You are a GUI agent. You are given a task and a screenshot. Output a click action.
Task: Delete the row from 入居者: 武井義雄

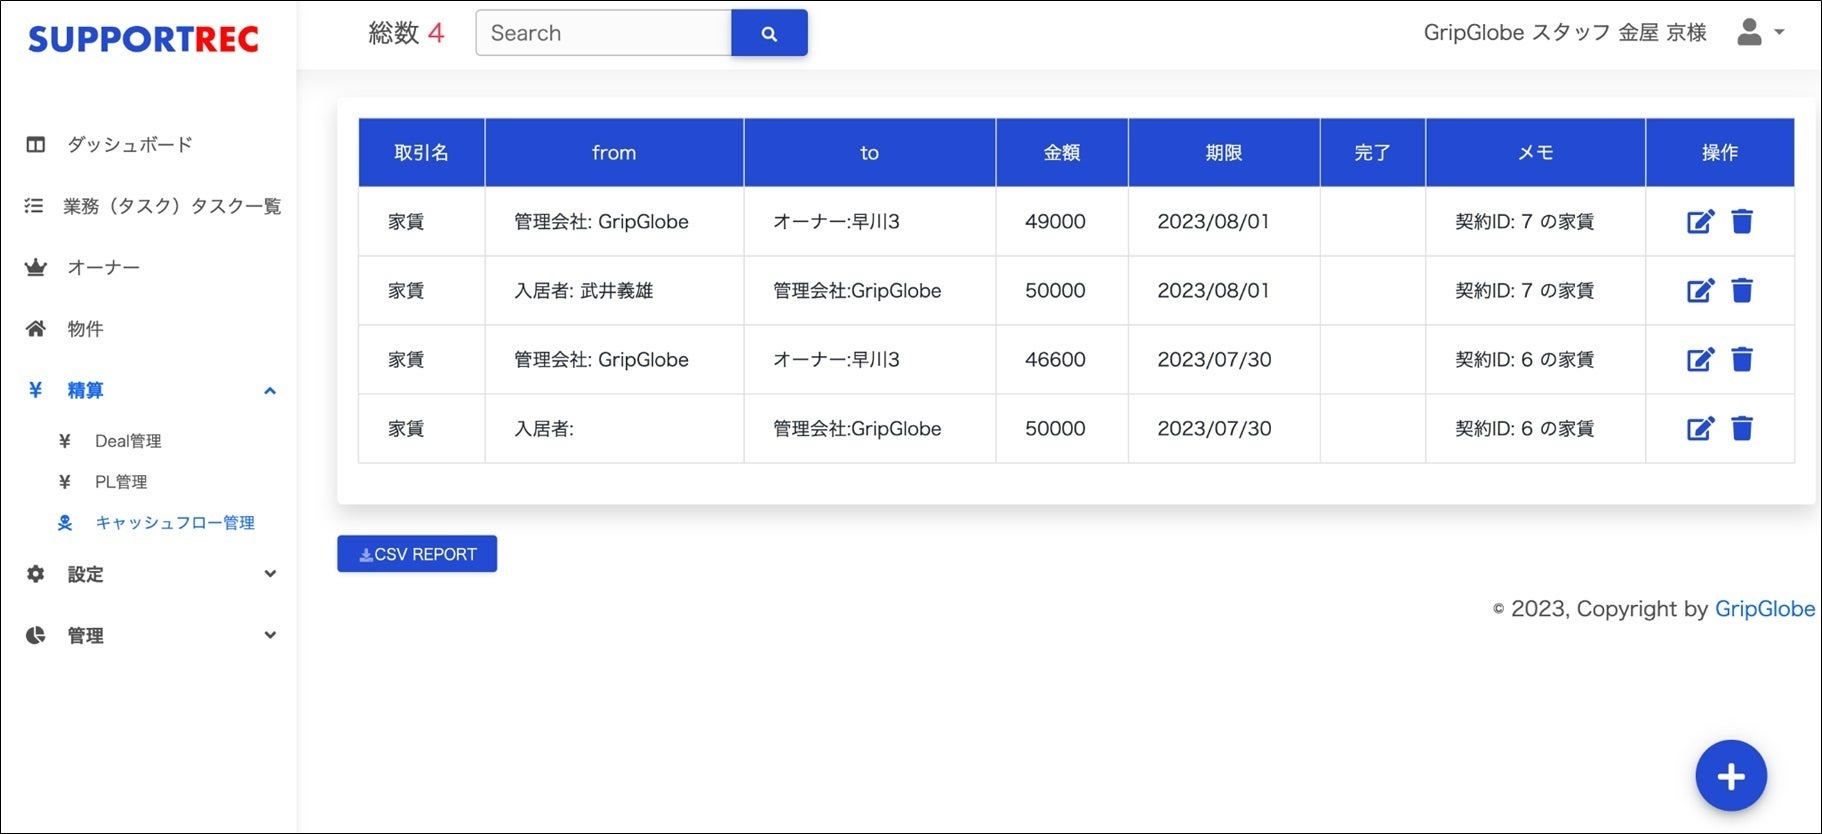click(1742, 291)
